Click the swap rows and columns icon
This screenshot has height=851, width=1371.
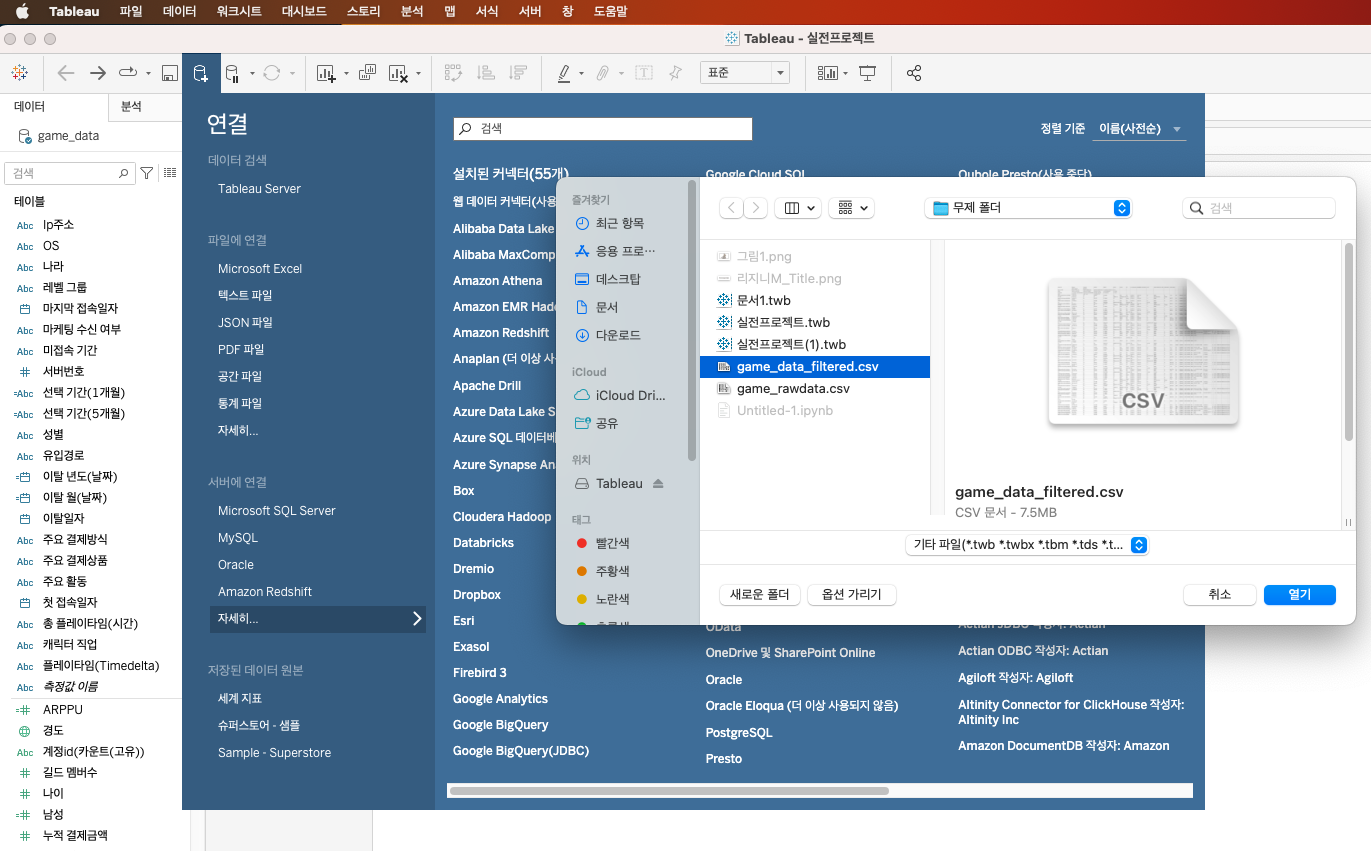453,73
